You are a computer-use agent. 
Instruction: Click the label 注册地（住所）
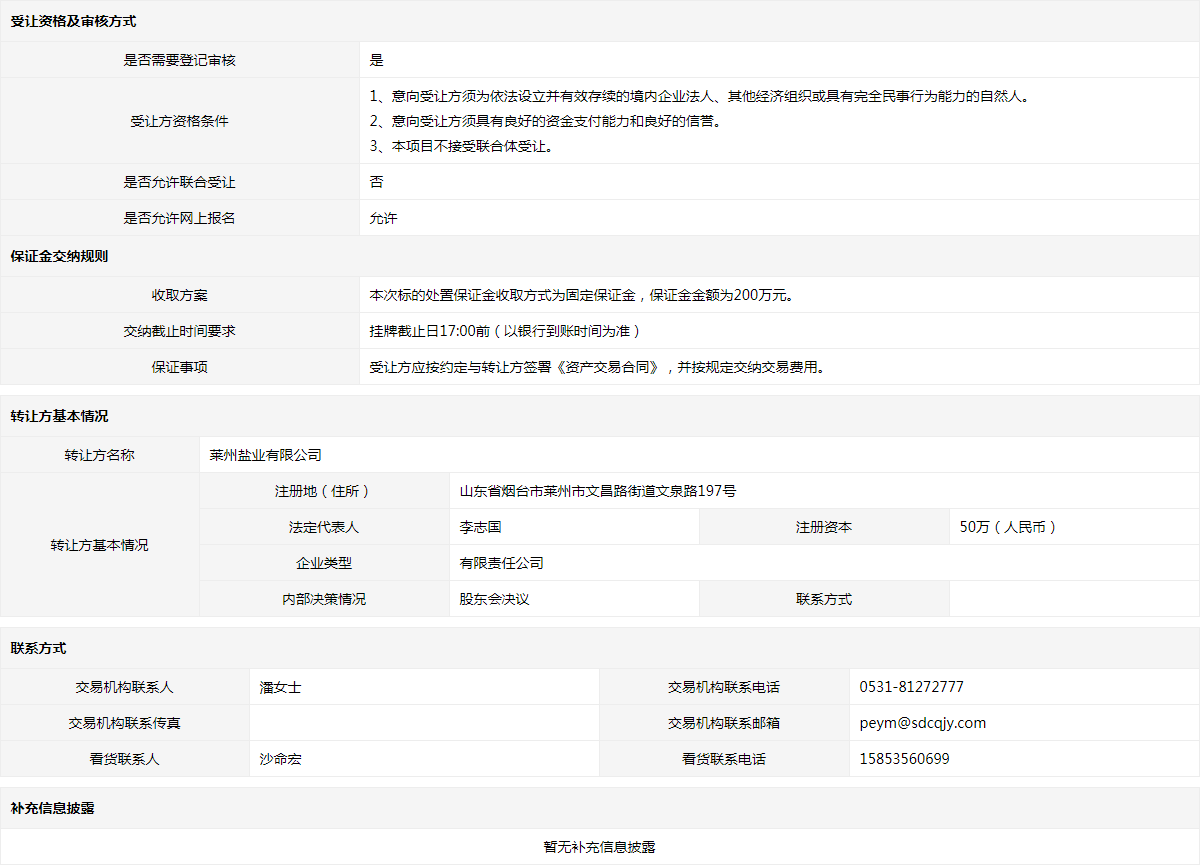click(324, 491)
